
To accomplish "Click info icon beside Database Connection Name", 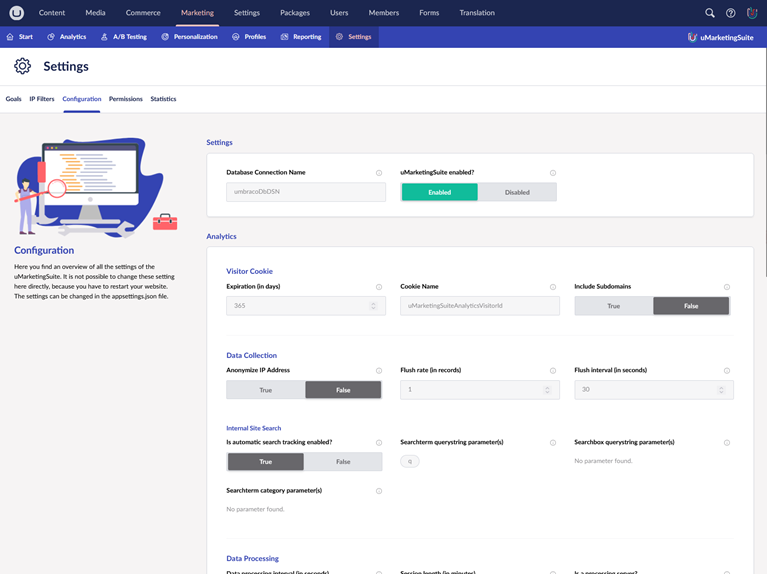I will tap(379, 173).
